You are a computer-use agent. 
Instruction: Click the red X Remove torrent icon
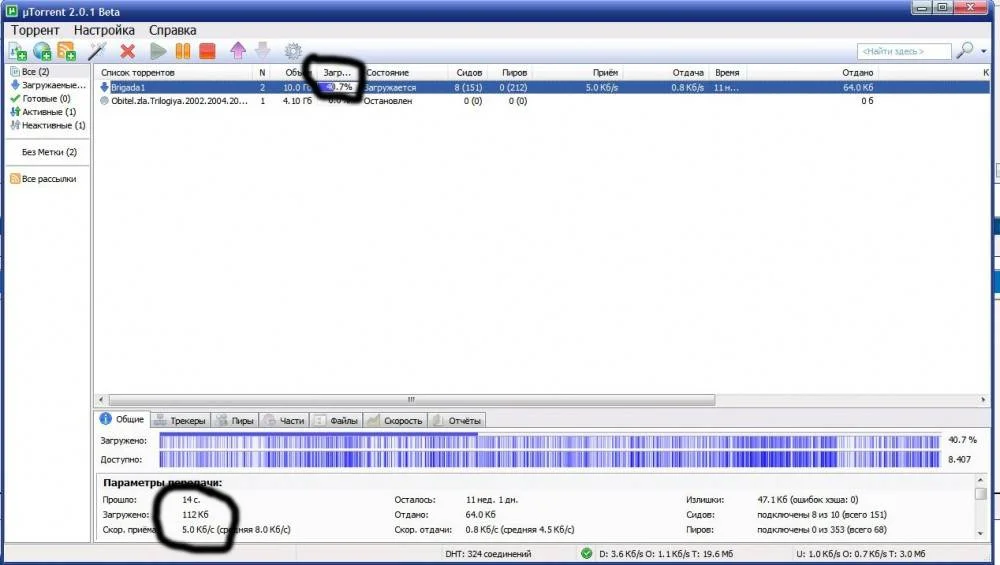coord(128,51)
